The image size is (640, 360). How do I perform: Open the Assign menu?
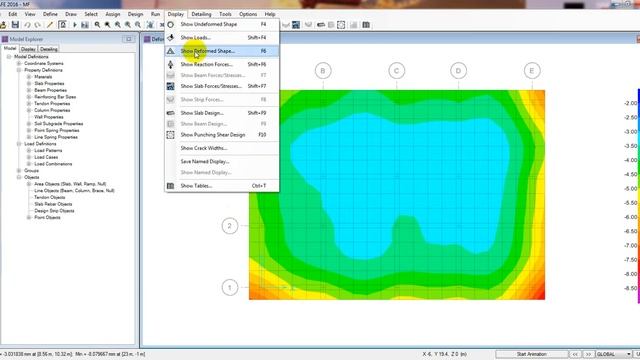point(113,14)
